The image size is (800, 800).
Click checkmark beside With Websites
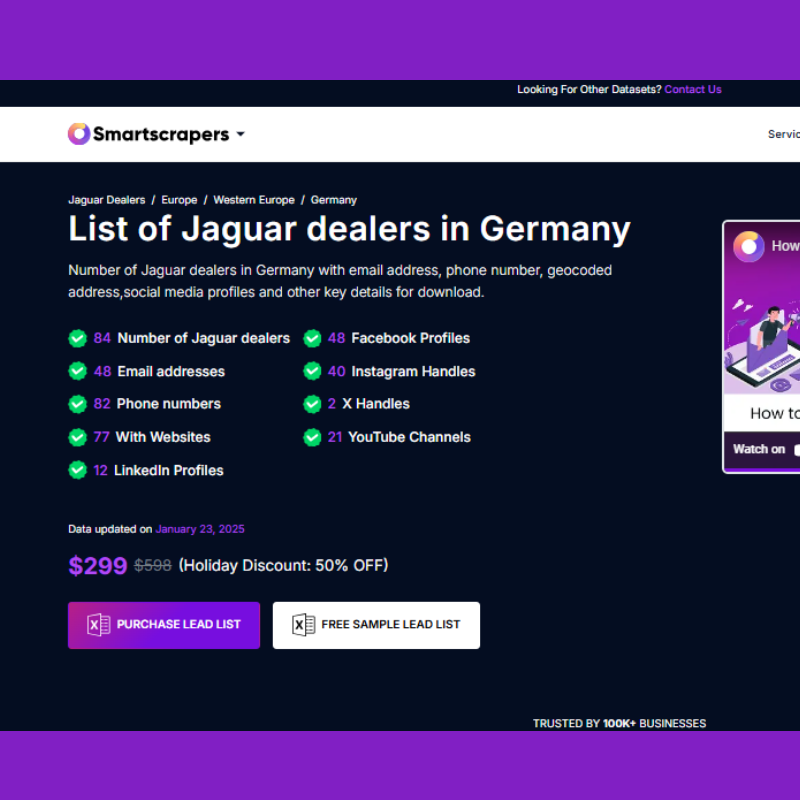(78, 437)
